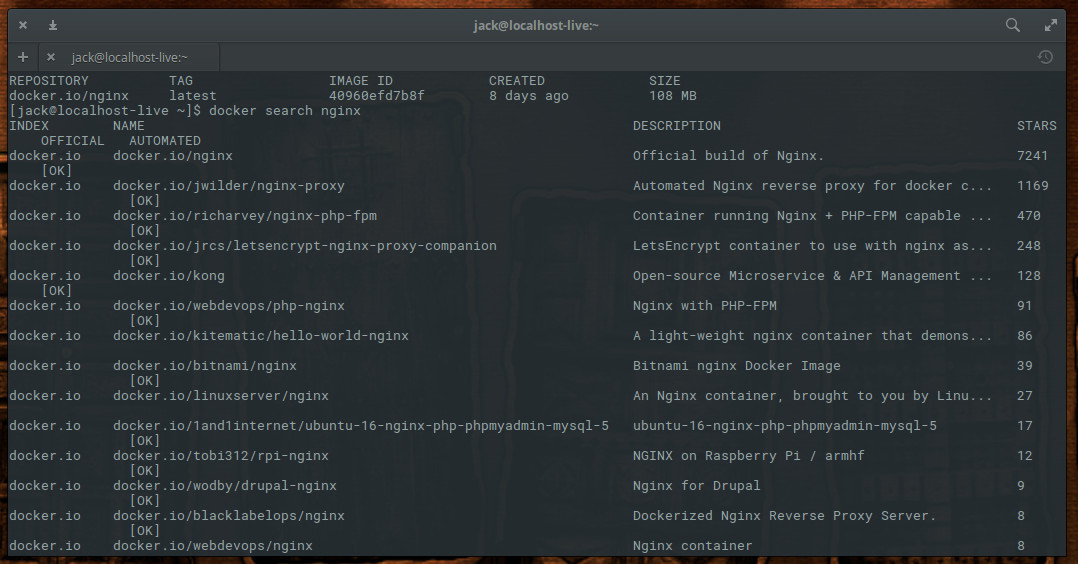The image size is (1078, 564).
Task: Close the terminal window
Action: [x=23, y=25]
